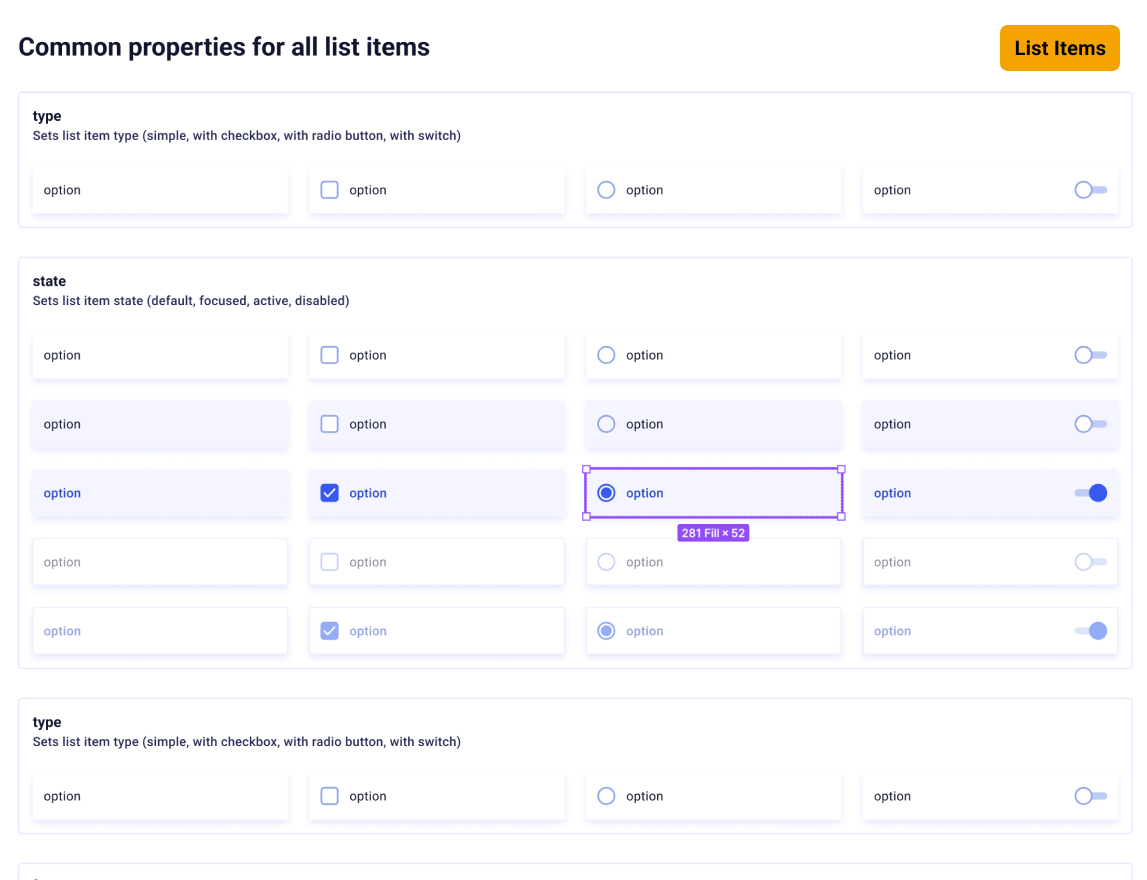Screen dimensions: 1147x880
Task: Check the checkbox in the first type row
Action: (329, 189)
